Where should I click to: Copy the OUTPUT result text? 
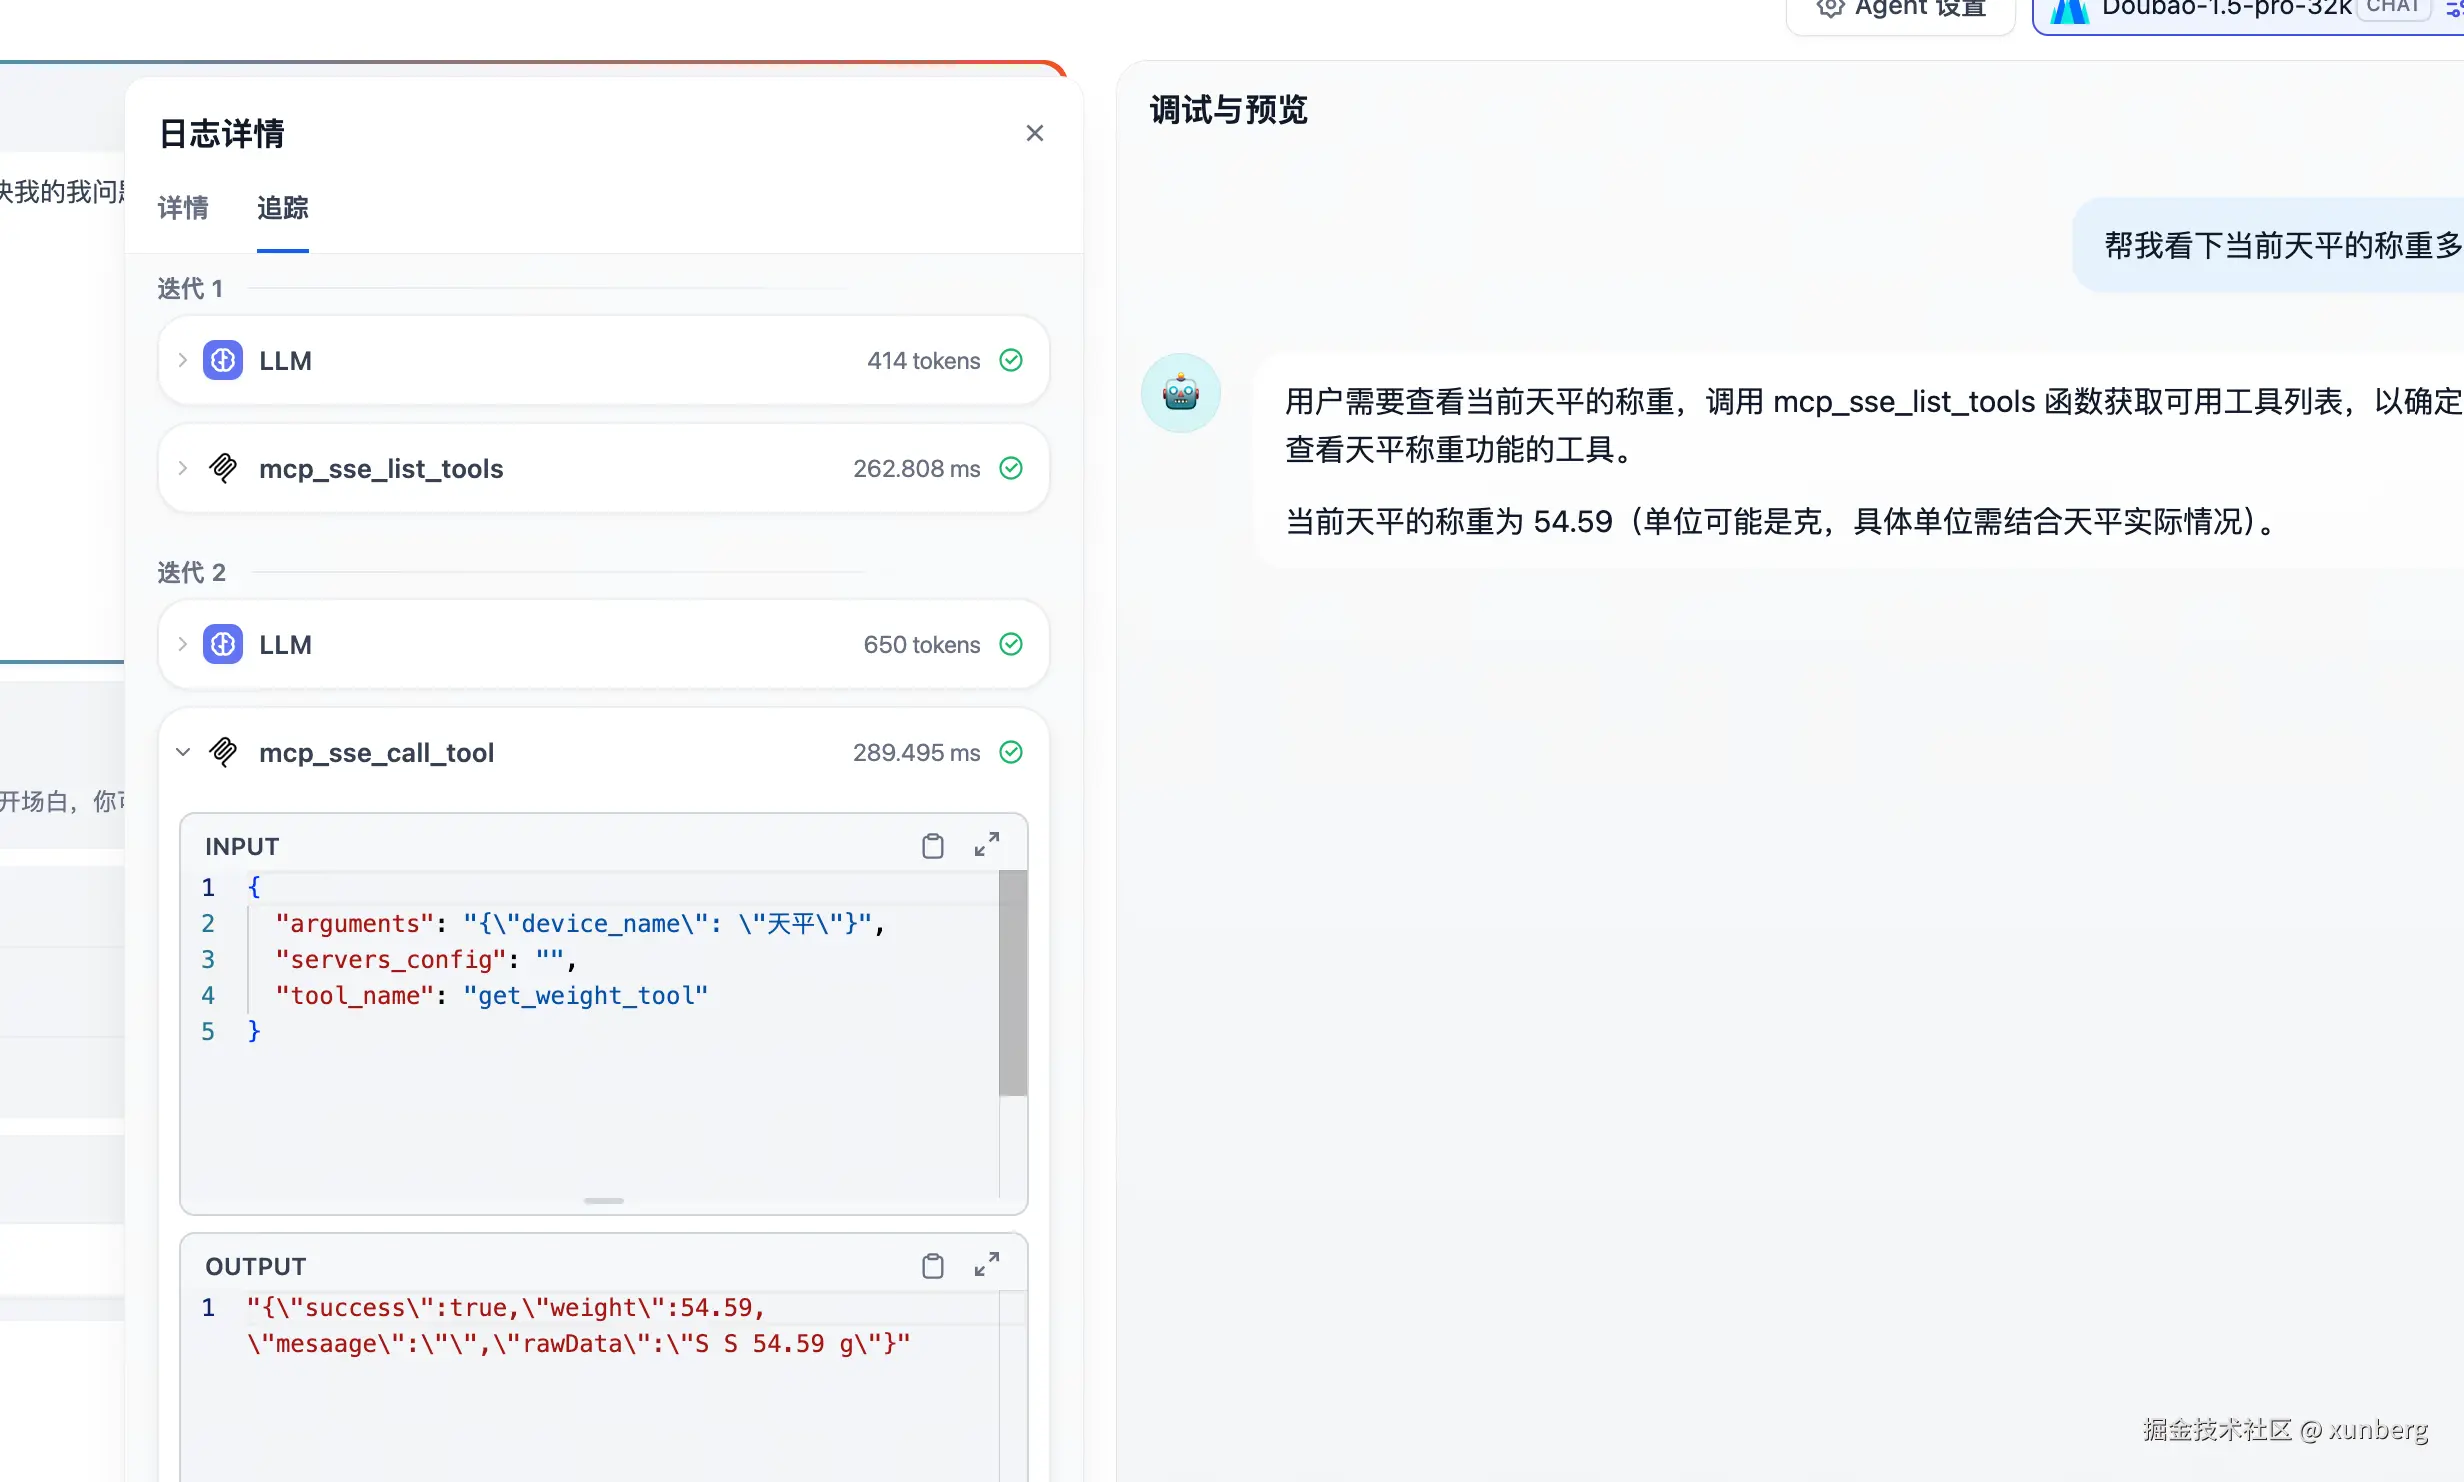click(x=933, y=1265)
